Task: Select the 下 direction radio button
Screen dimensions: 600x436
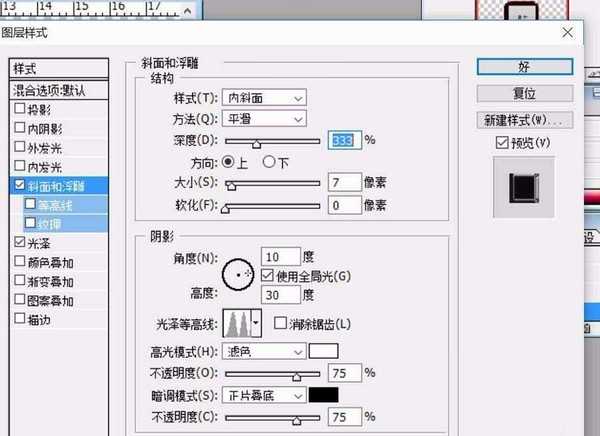Action: point(268,161)
